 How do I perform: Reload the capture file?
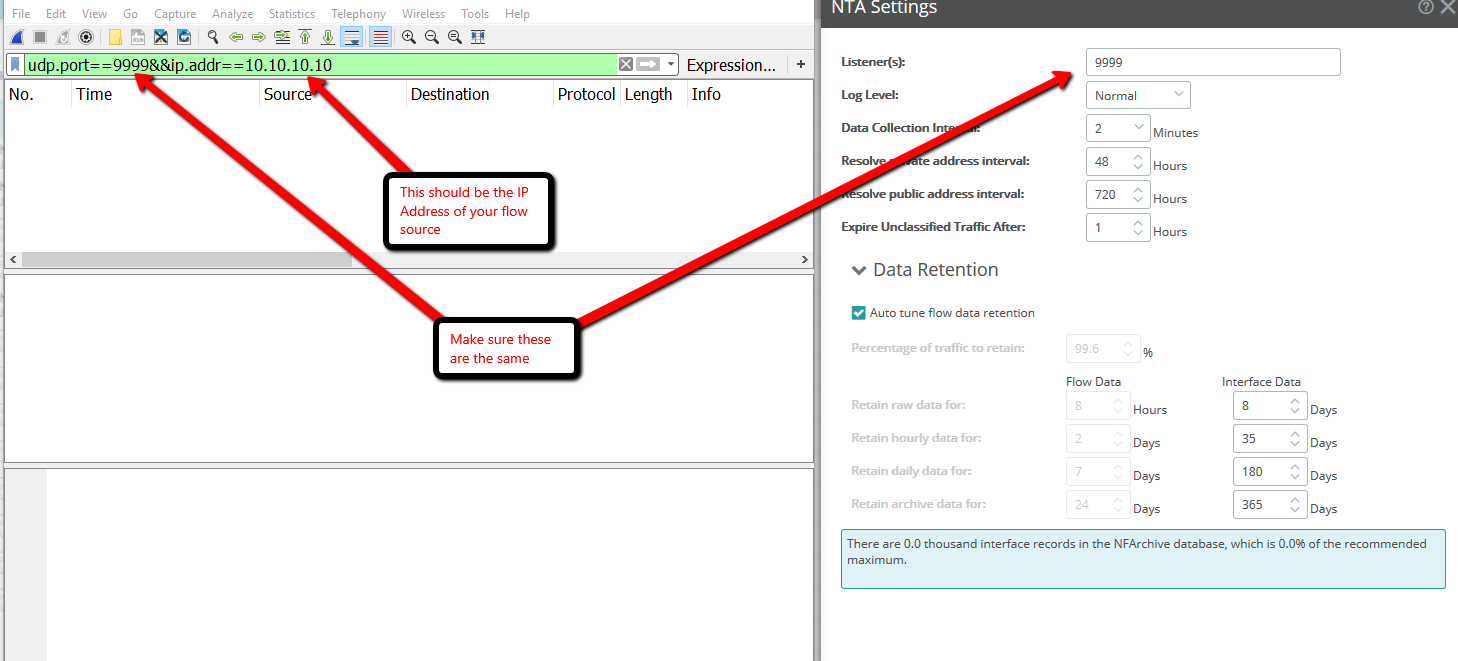click(x=184, y=37)
